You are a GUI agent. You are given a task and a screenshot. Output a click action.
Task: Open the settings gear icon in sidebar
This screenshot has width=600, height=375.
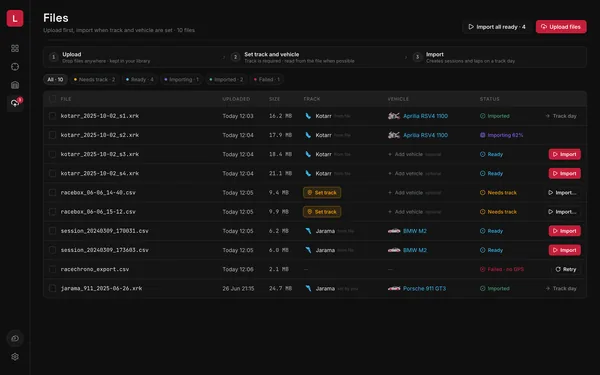coord(15,357)
